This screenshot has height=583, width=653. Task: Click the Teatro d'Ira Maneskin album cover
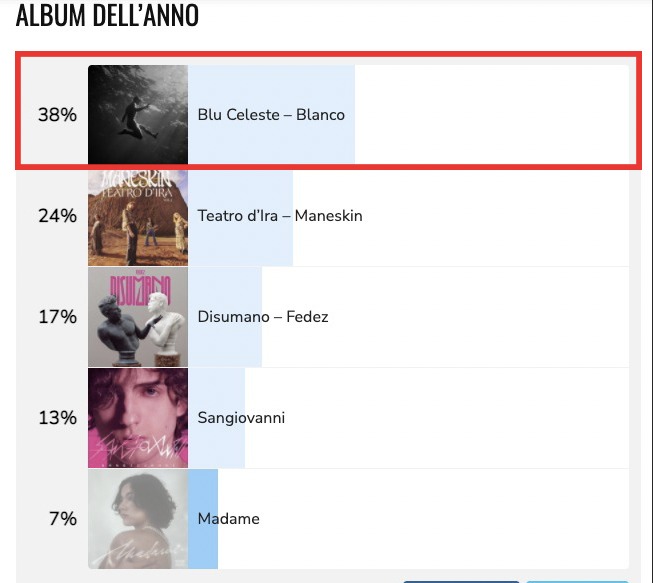(138, 217)
